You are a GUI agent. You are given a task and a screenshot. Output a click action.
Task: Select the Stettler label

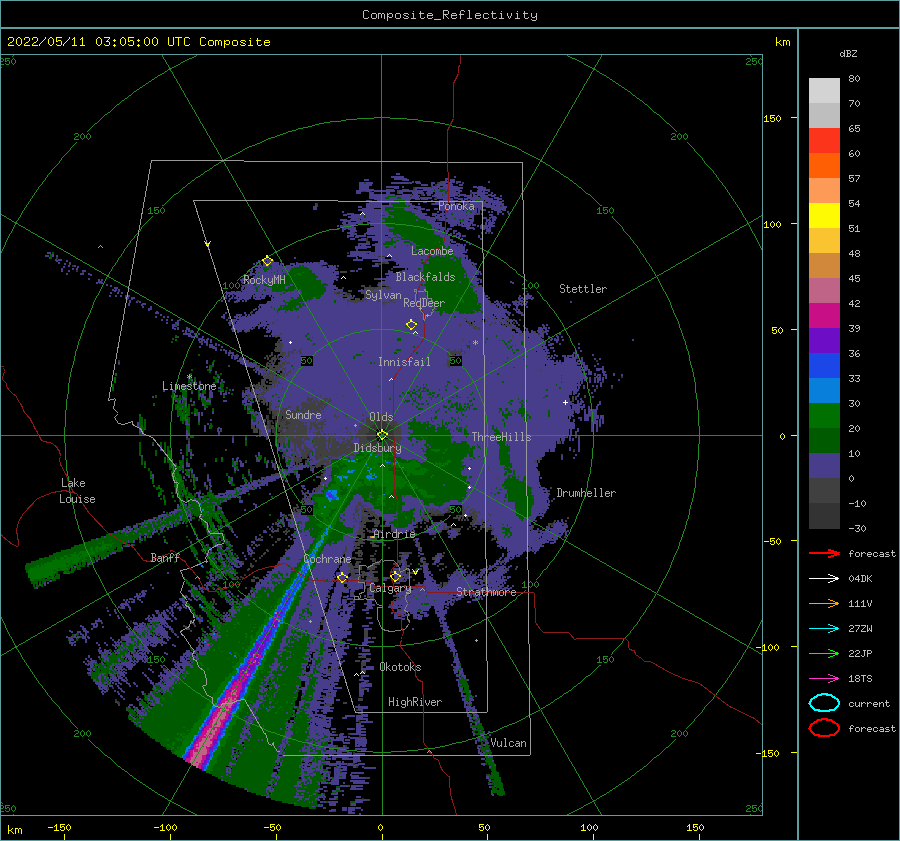coord(583,289)
